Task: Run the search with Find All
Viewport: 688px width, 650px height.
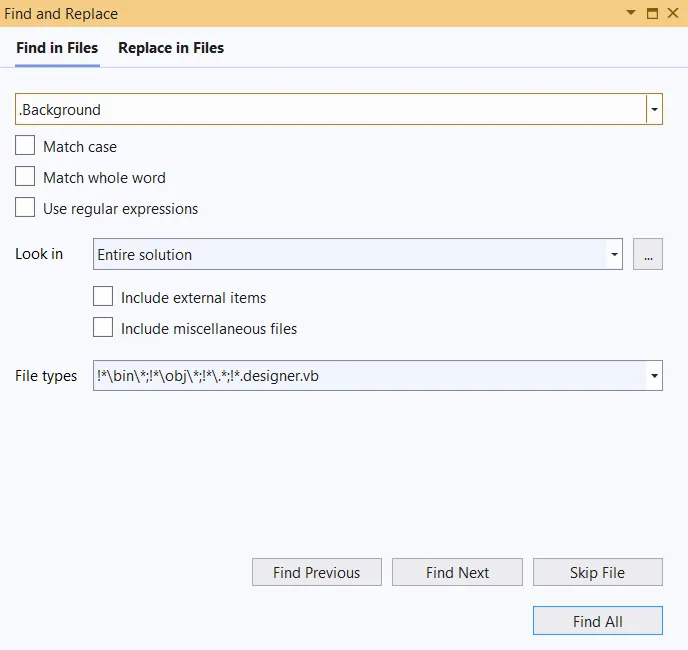Action: [x=597, y=621]
